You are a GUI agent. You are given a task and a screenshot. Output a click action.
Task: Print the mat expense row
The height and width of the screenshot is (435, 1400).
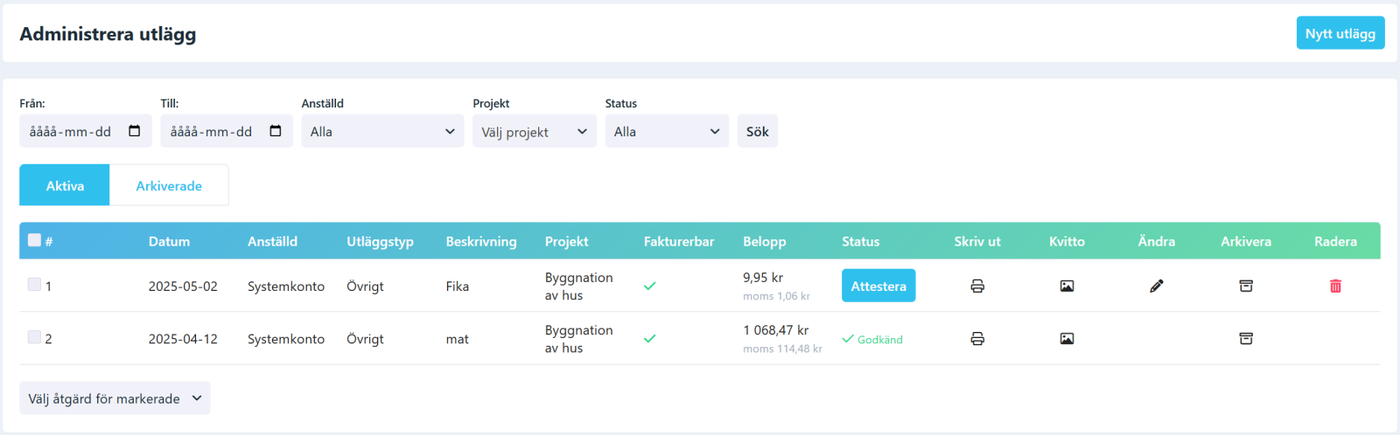977,339
